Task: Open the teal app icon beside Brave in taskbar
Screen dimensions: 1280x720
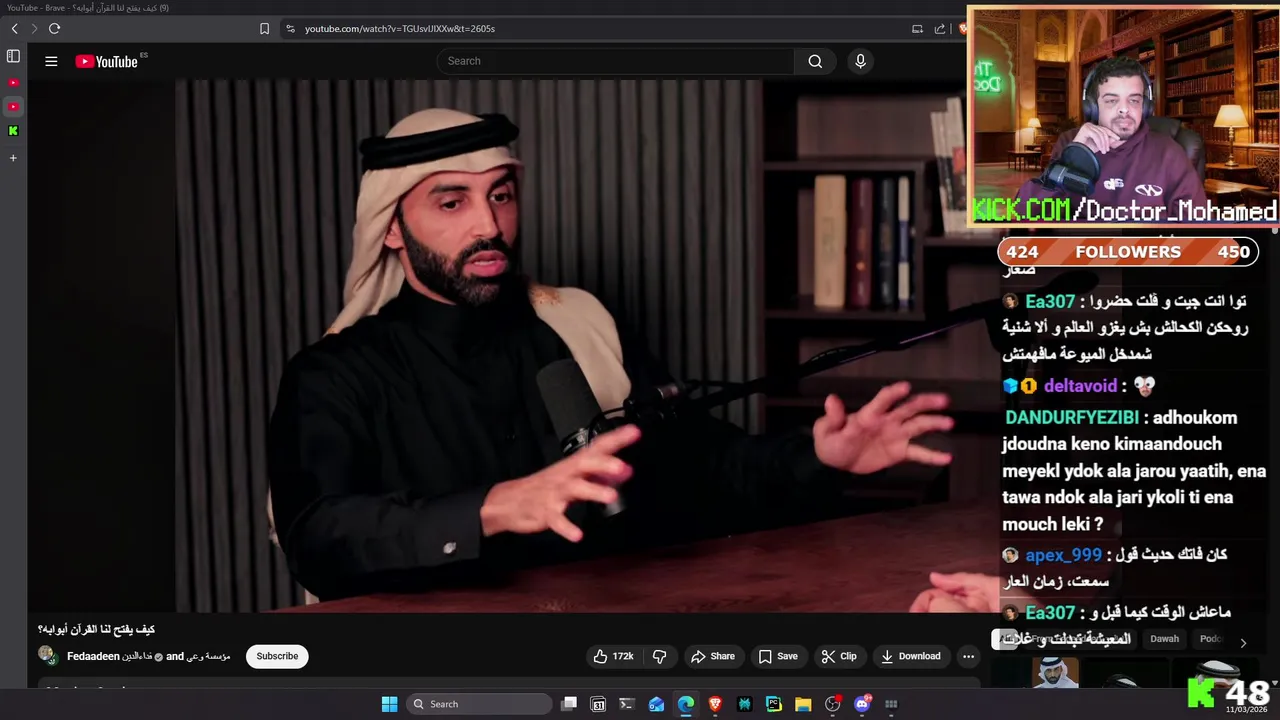Action: point(744,704)
